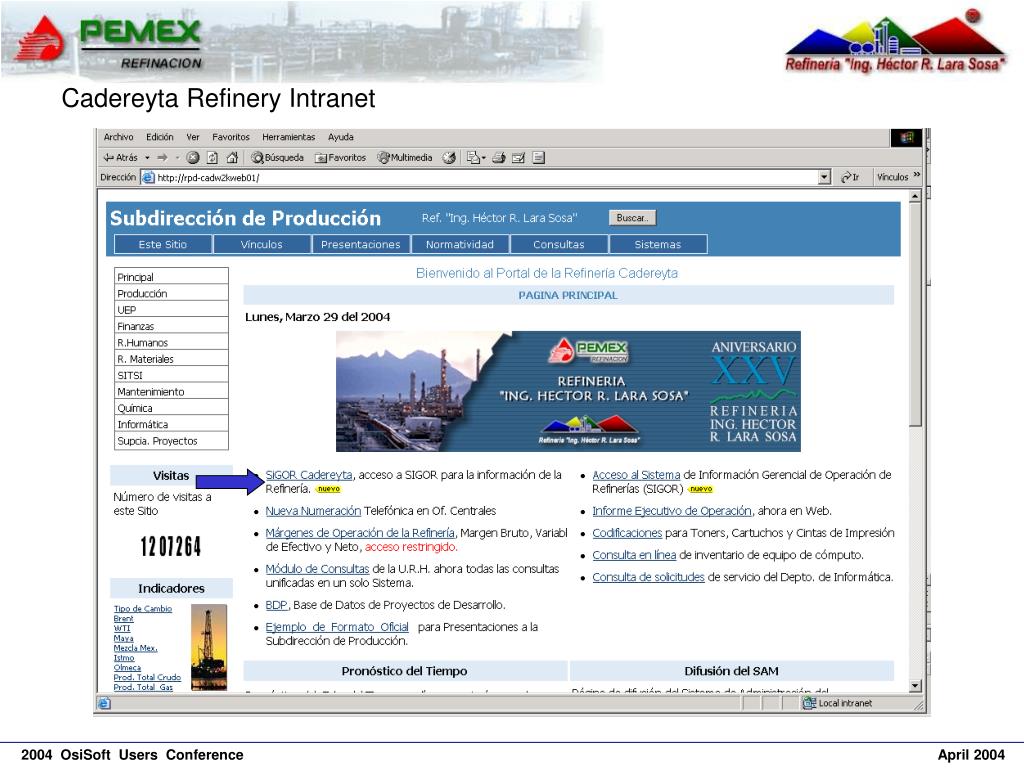Open the Módulo de Consultas link
Screen dimensions: 1024x768
point(317,569)
